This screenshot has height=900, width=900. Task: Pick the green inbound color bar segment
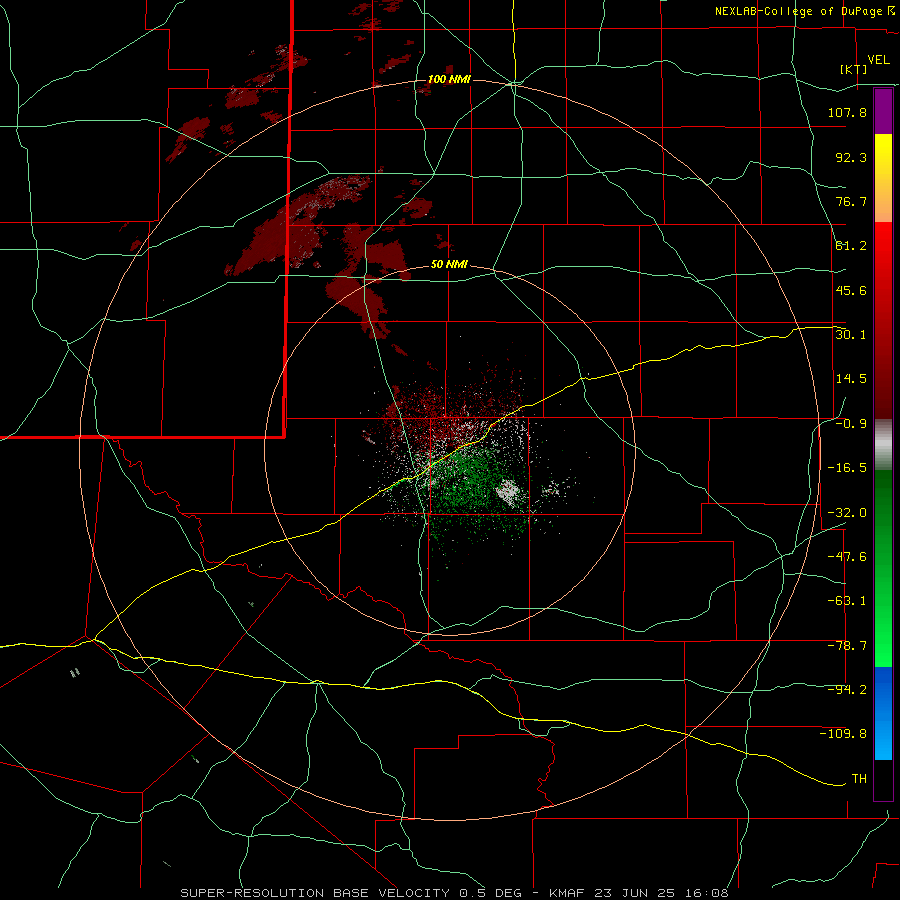[x=883, y=568]
